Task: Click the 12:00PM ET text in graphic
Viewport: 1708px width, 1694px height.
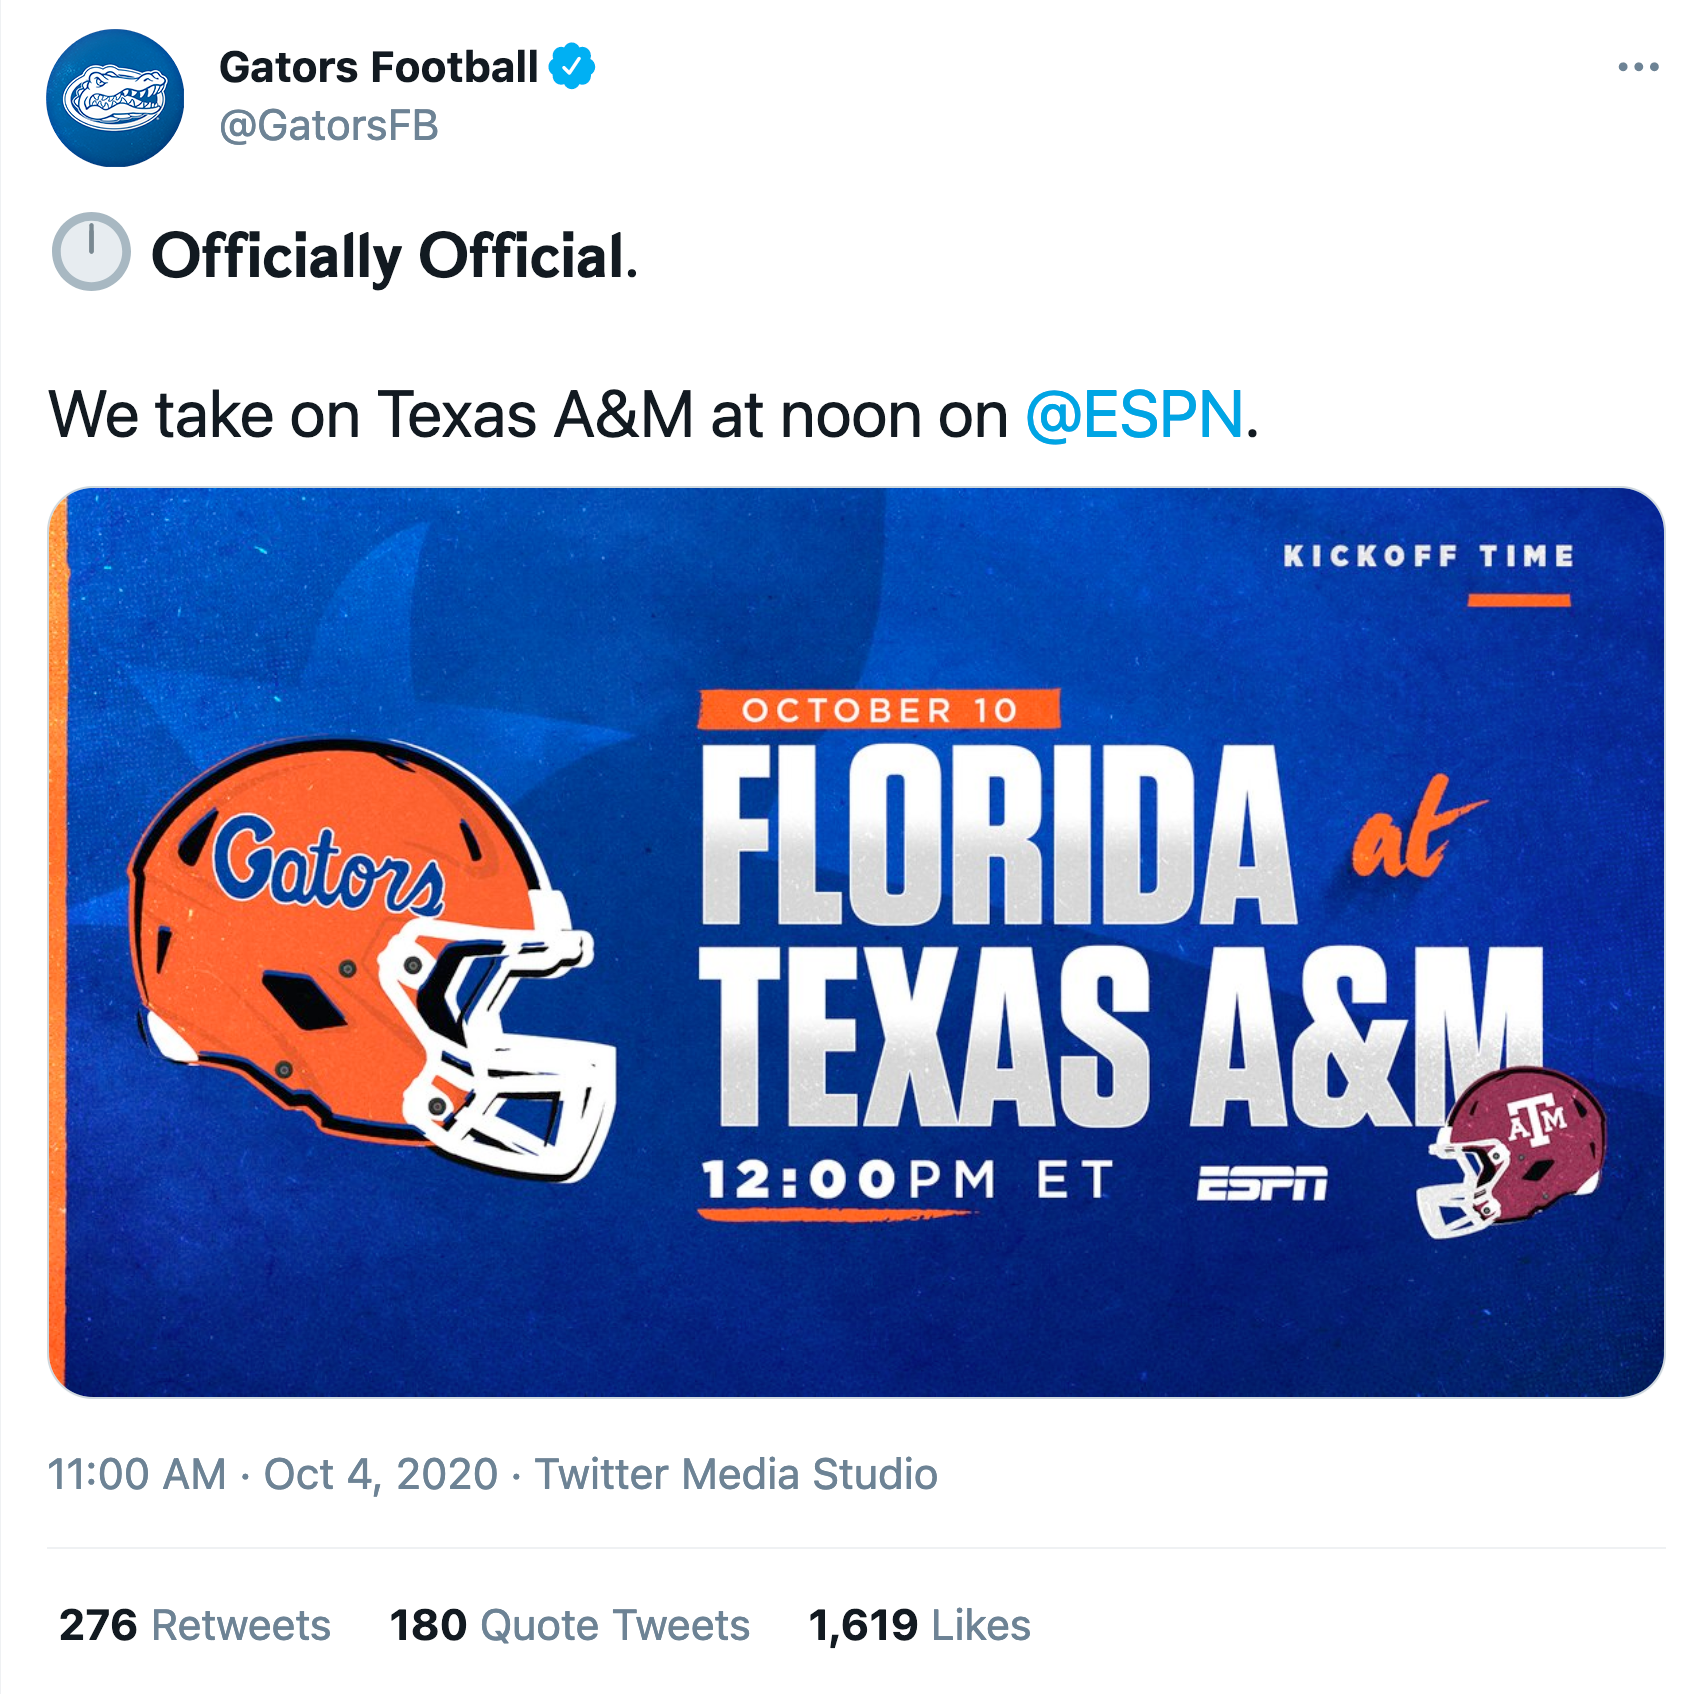Action: [907, 1179]
